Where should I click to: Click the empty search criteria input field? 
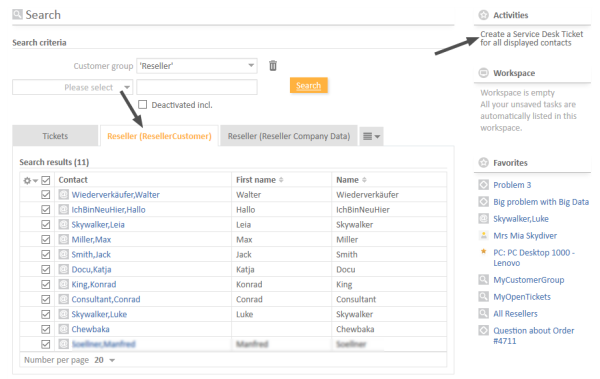pos(197,87)
